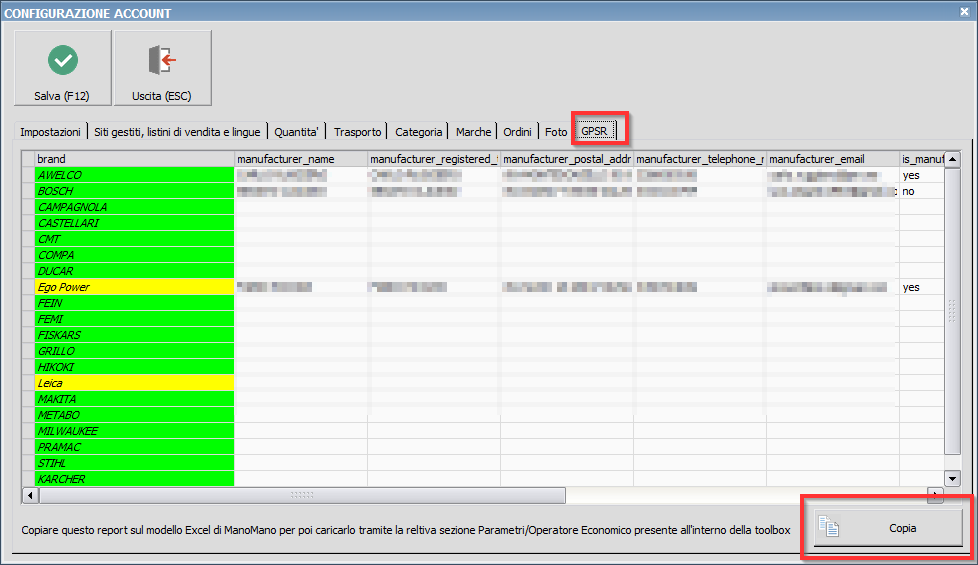Select the FISKARS brand row
This screenshot has height=565, width=978.
(135, 335)
